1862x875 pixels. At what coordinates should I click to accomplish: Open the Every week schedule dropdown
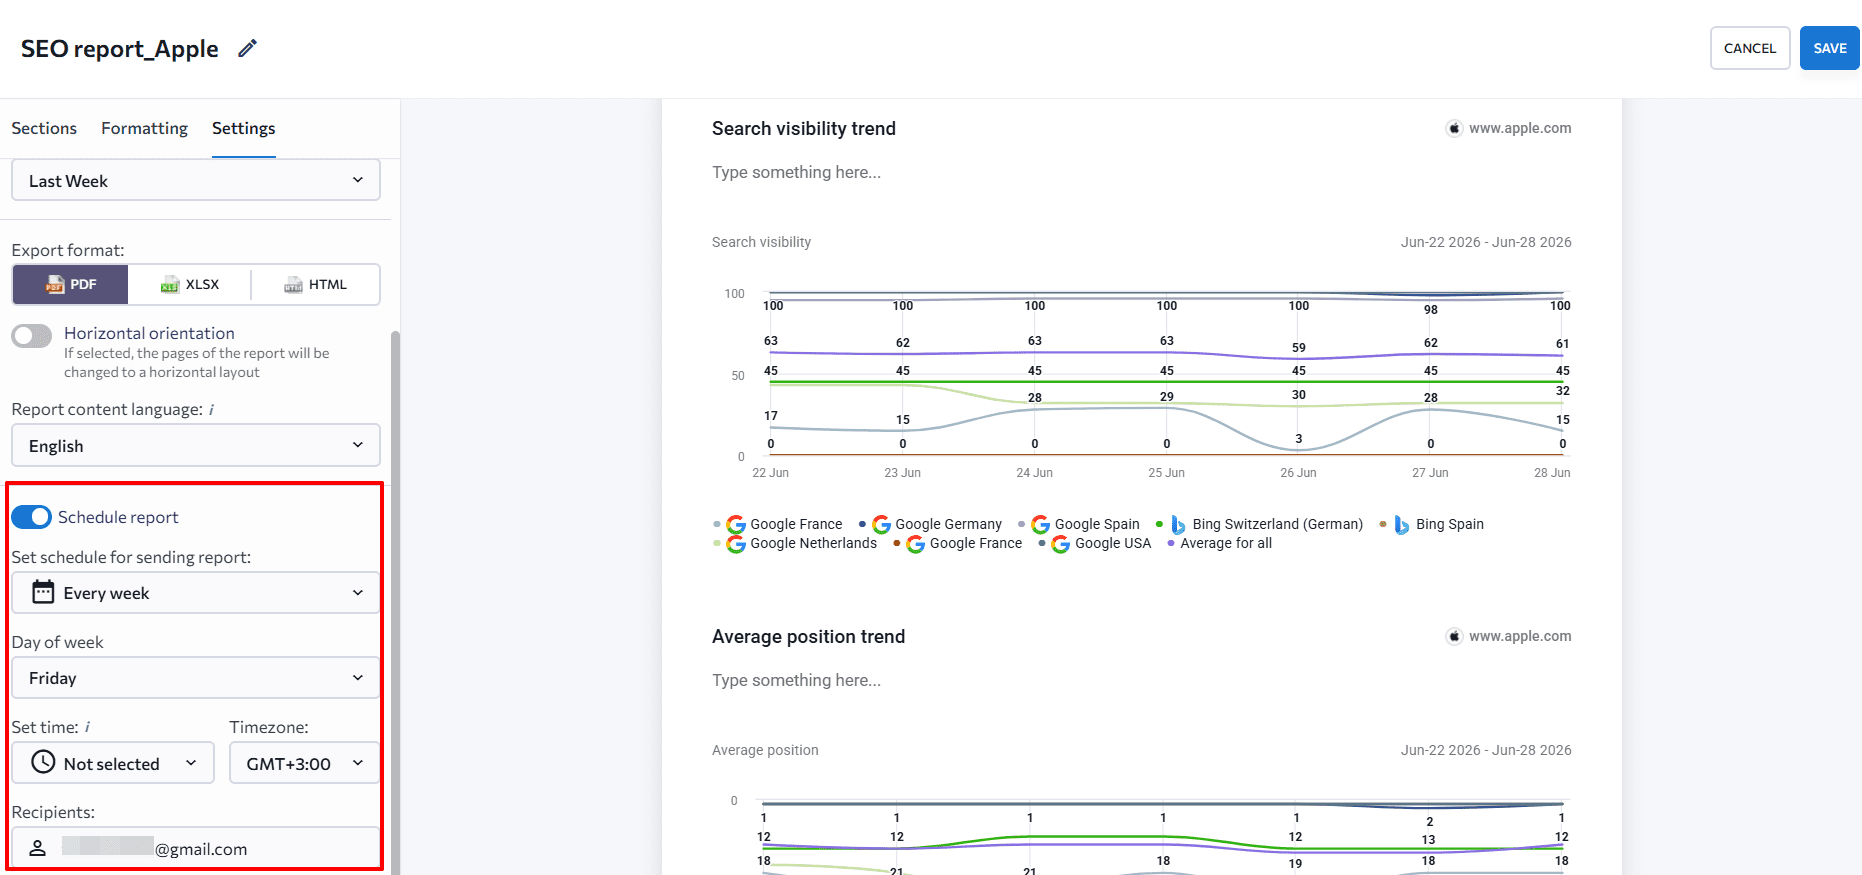point(196,592)
